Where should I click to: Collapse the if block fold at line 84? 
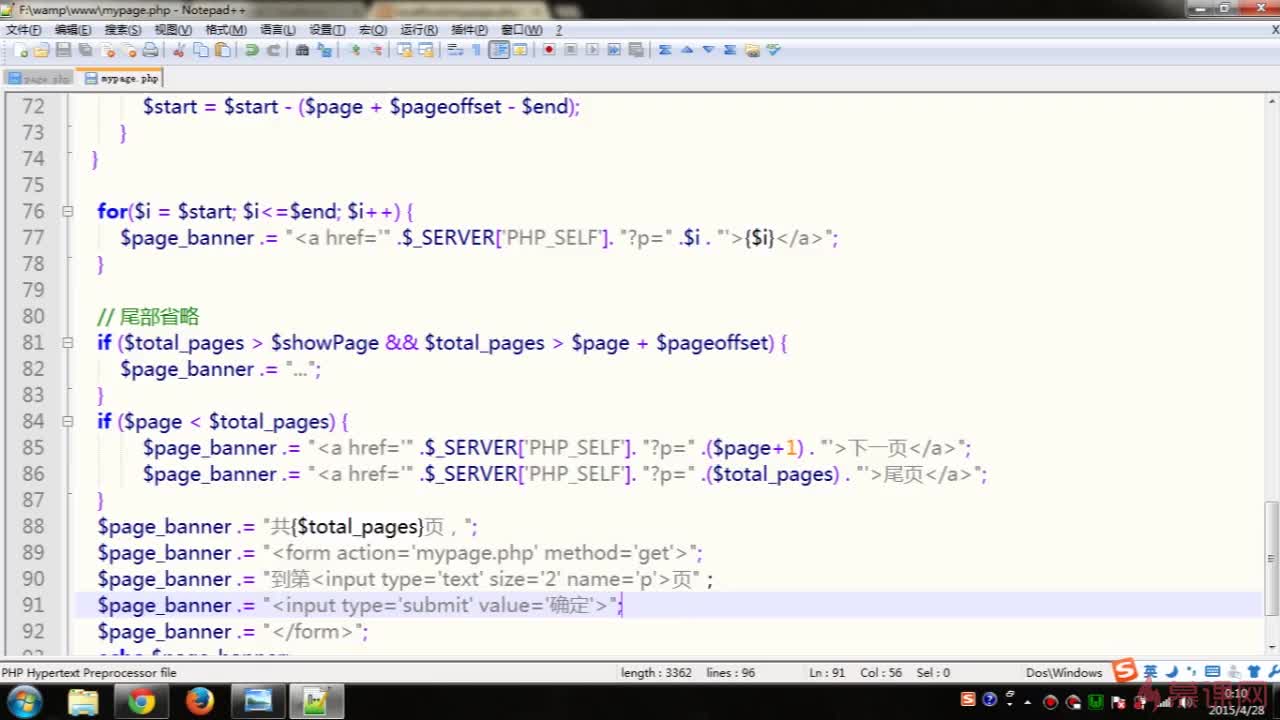[67, 421]
